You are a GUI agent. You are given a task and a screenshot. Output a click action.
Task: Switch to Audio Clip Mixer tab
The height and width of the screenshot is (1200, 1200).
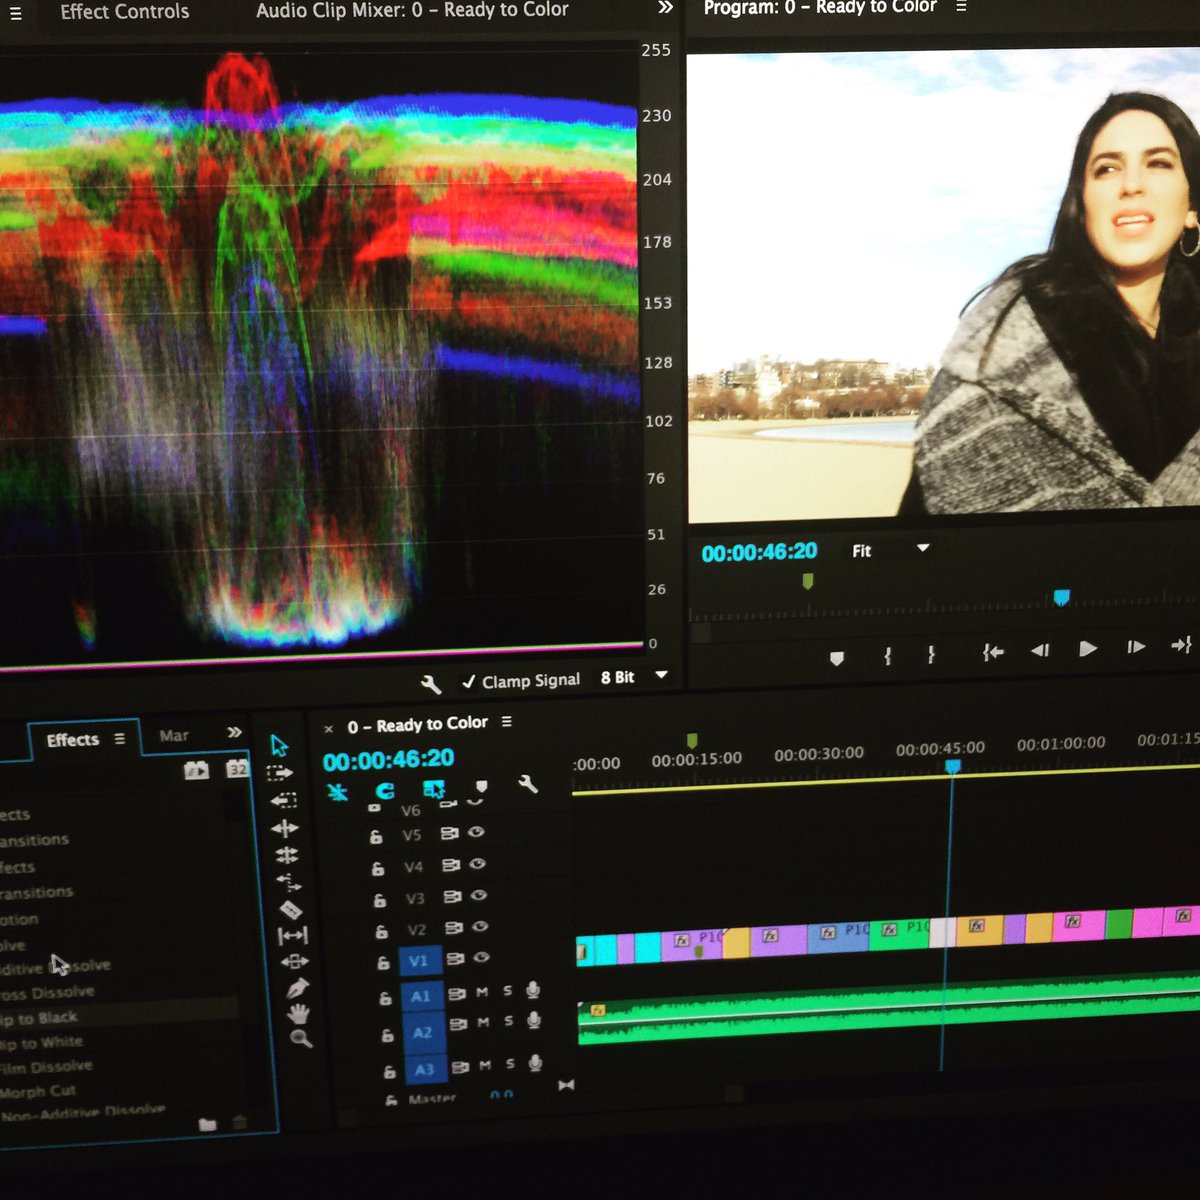pos(412,10)
